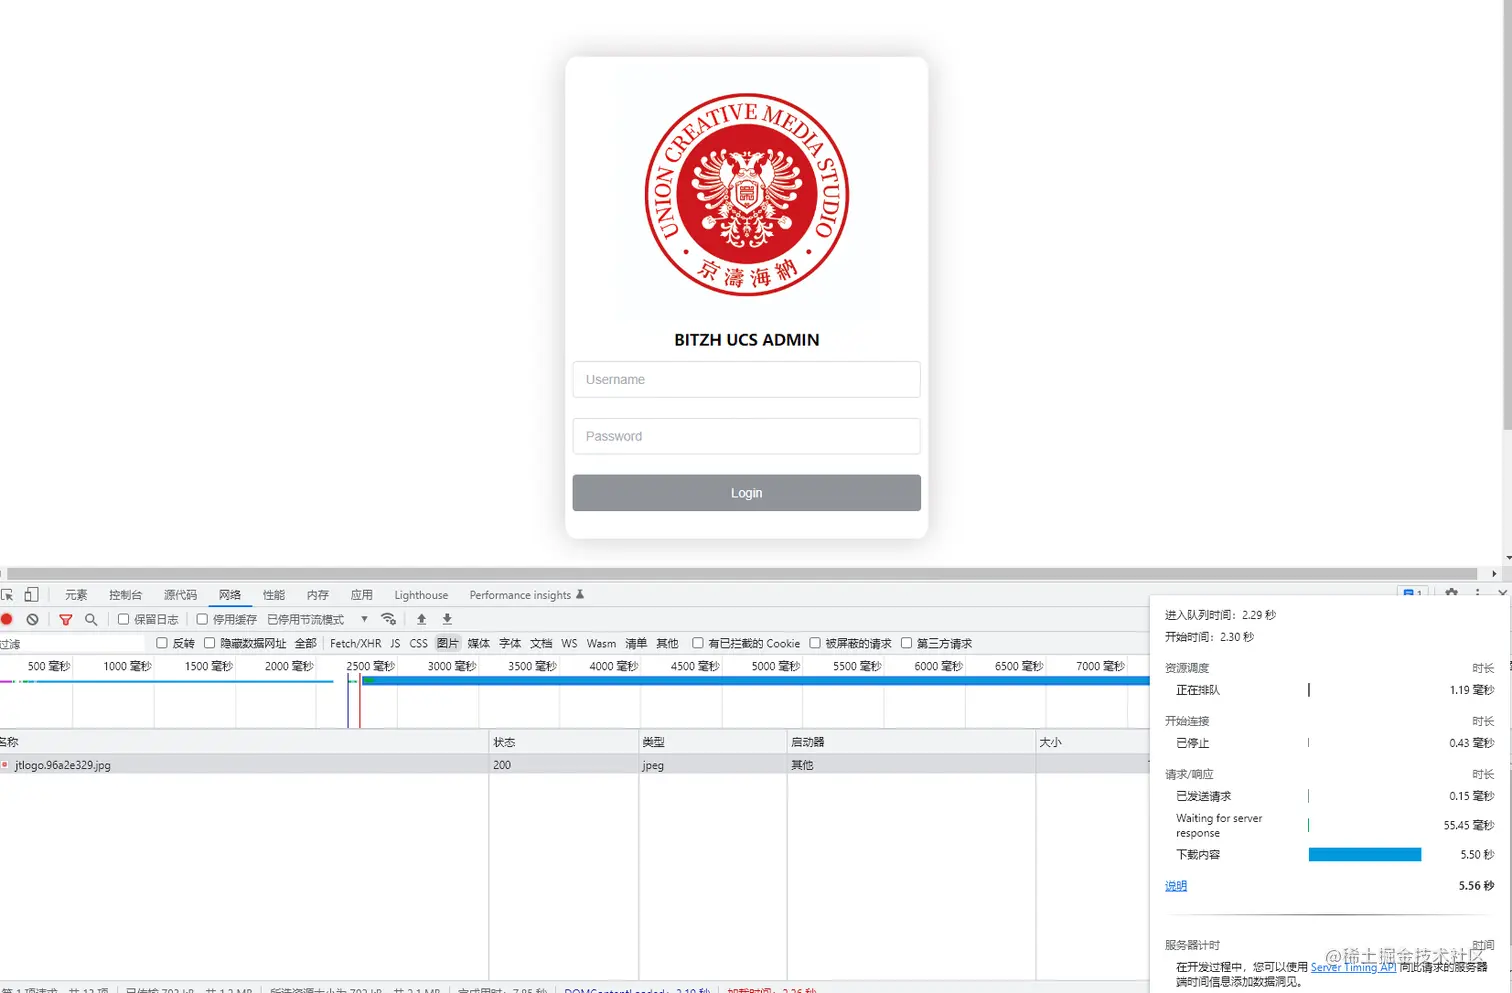Enable the 停用缓存 checkbox
1512x993 pixels.
click(202, 619)
